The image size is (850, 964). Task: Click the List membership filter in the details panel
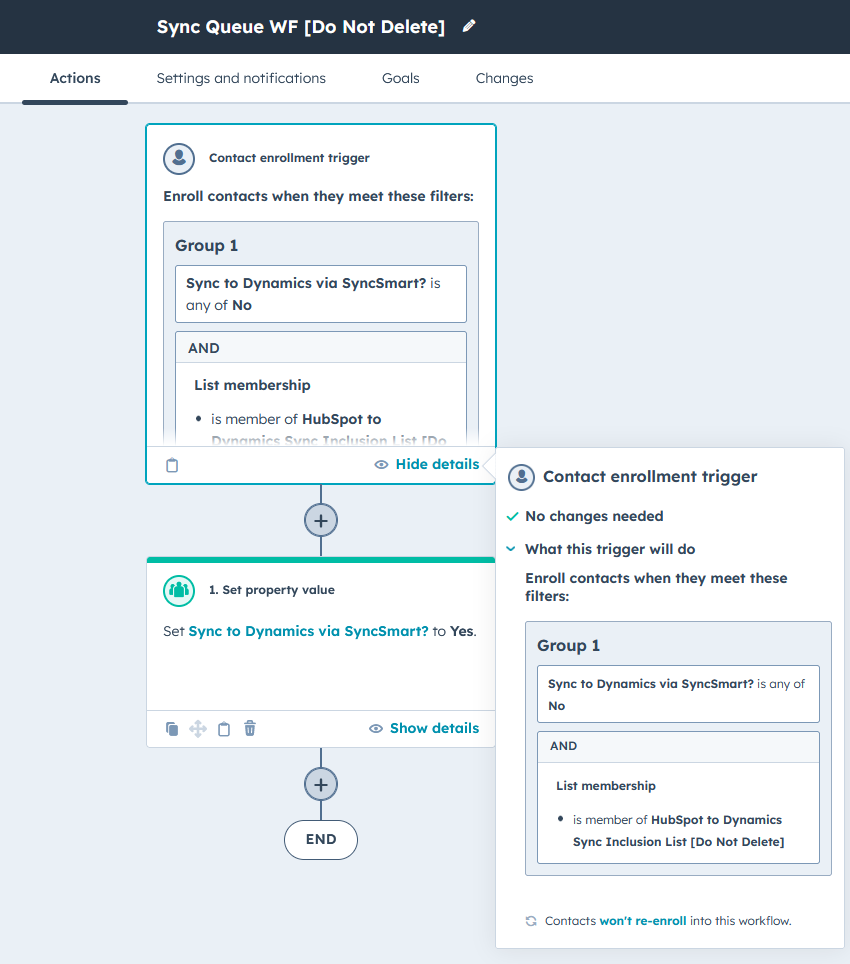[x=679, y=813]
